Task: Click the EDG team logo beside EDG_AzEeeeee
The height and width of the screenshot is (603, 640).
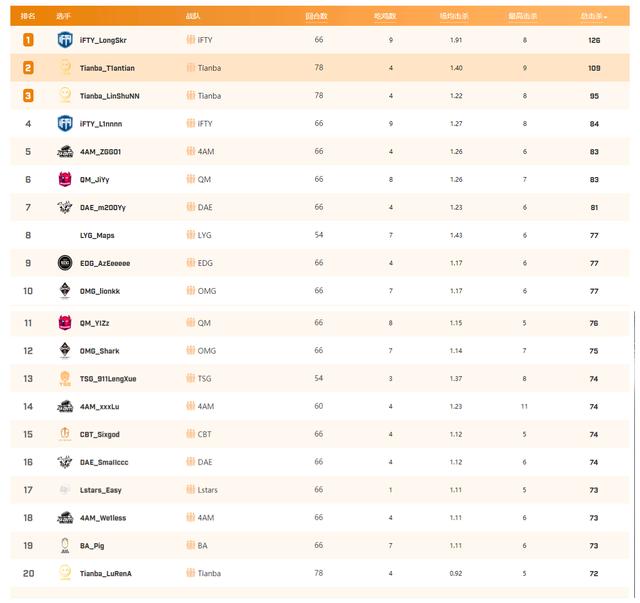Action: click(x=65, y=263)
